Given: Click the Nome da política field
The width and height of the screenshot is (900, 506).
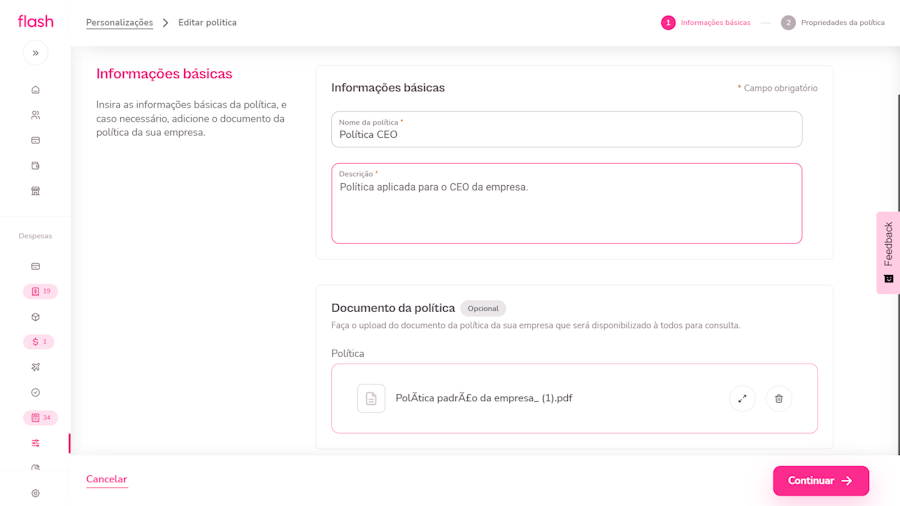Looking at the screenshot, I should 566,134.
